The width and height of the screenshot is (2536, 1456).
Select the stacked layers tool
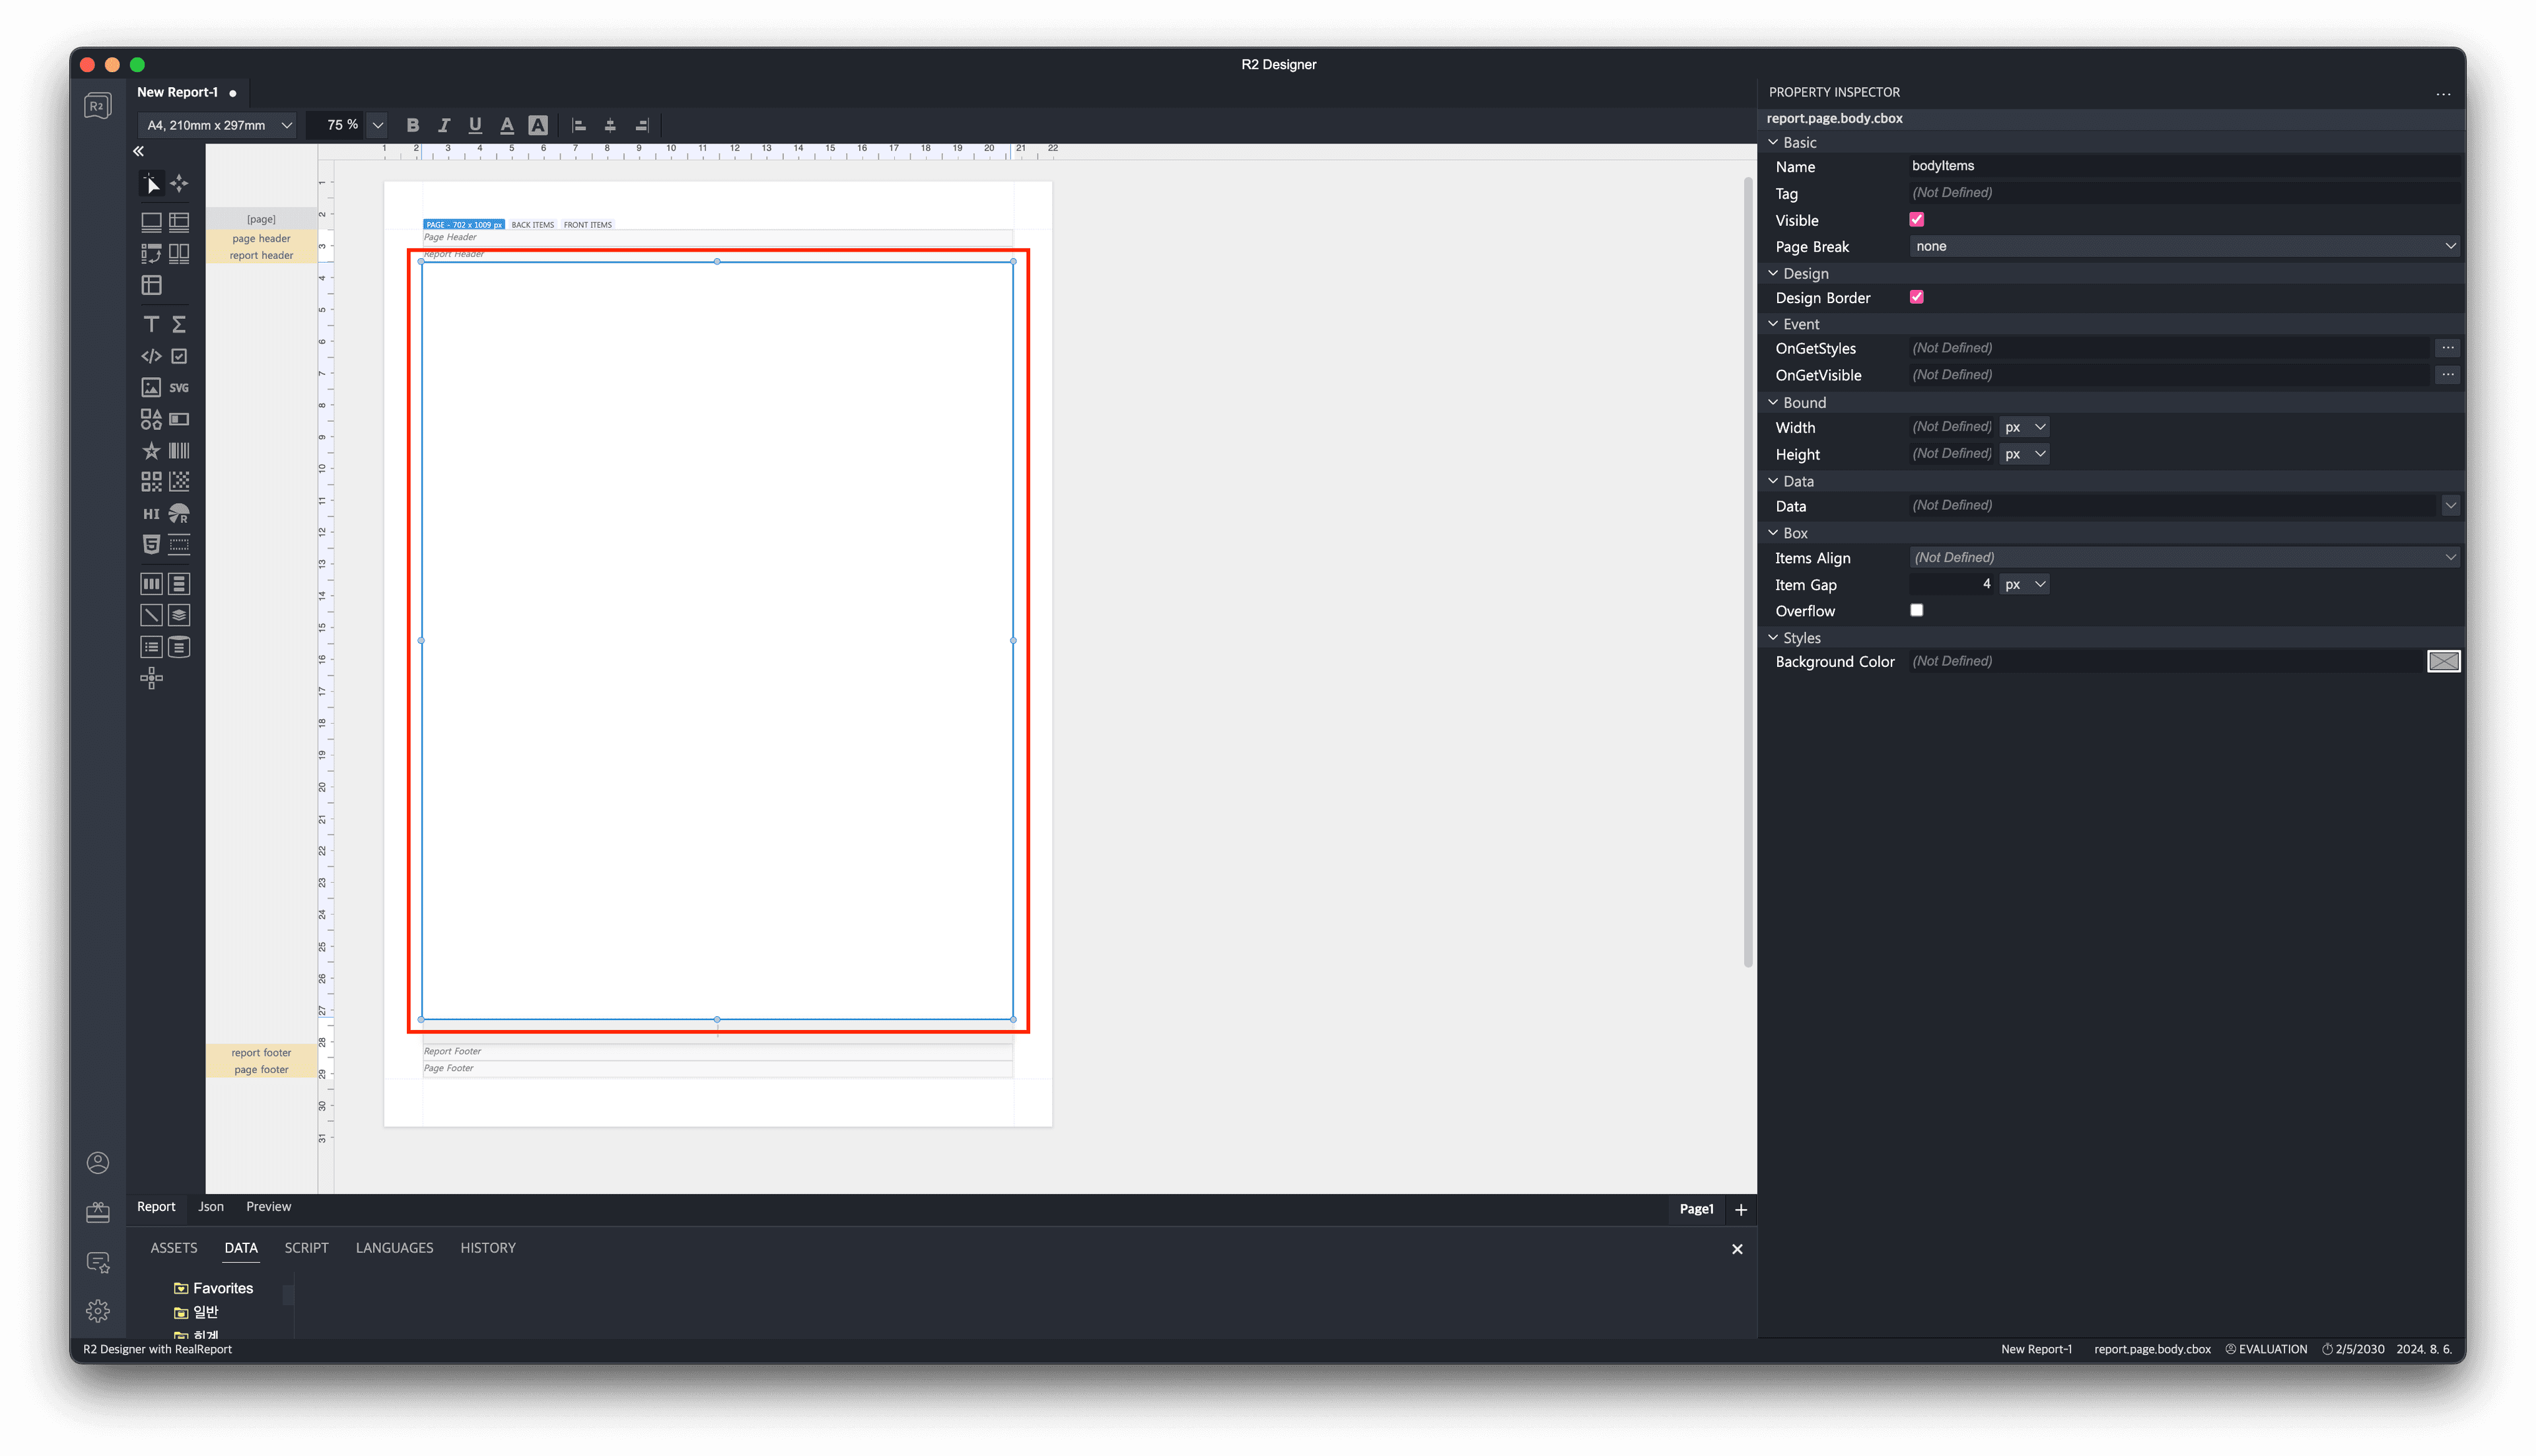point(179,616)
